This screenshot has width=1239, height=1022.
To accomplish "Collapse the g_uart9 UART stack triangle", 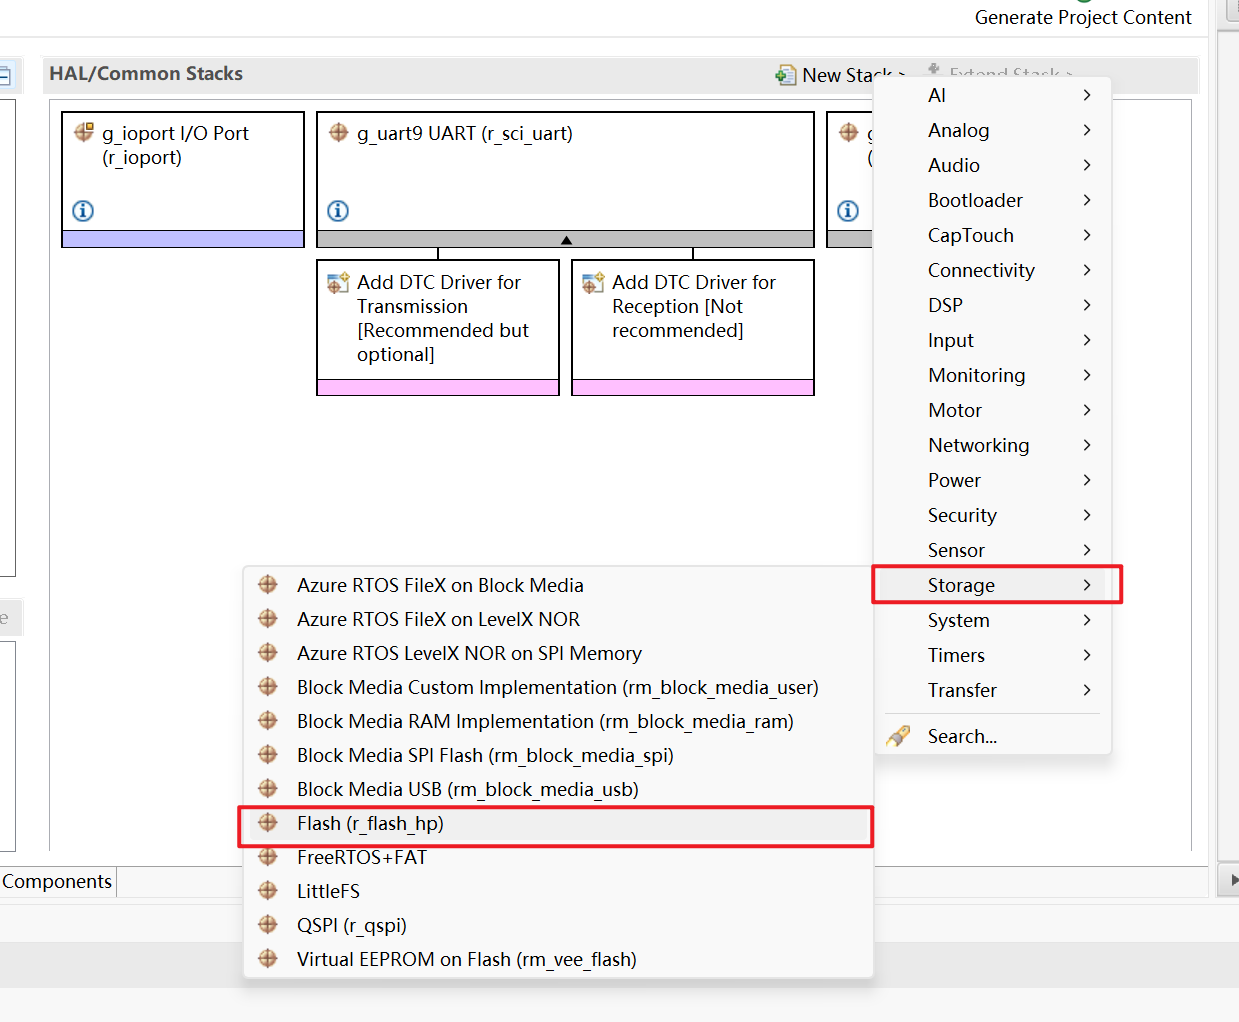I will (x=566, y=240).
